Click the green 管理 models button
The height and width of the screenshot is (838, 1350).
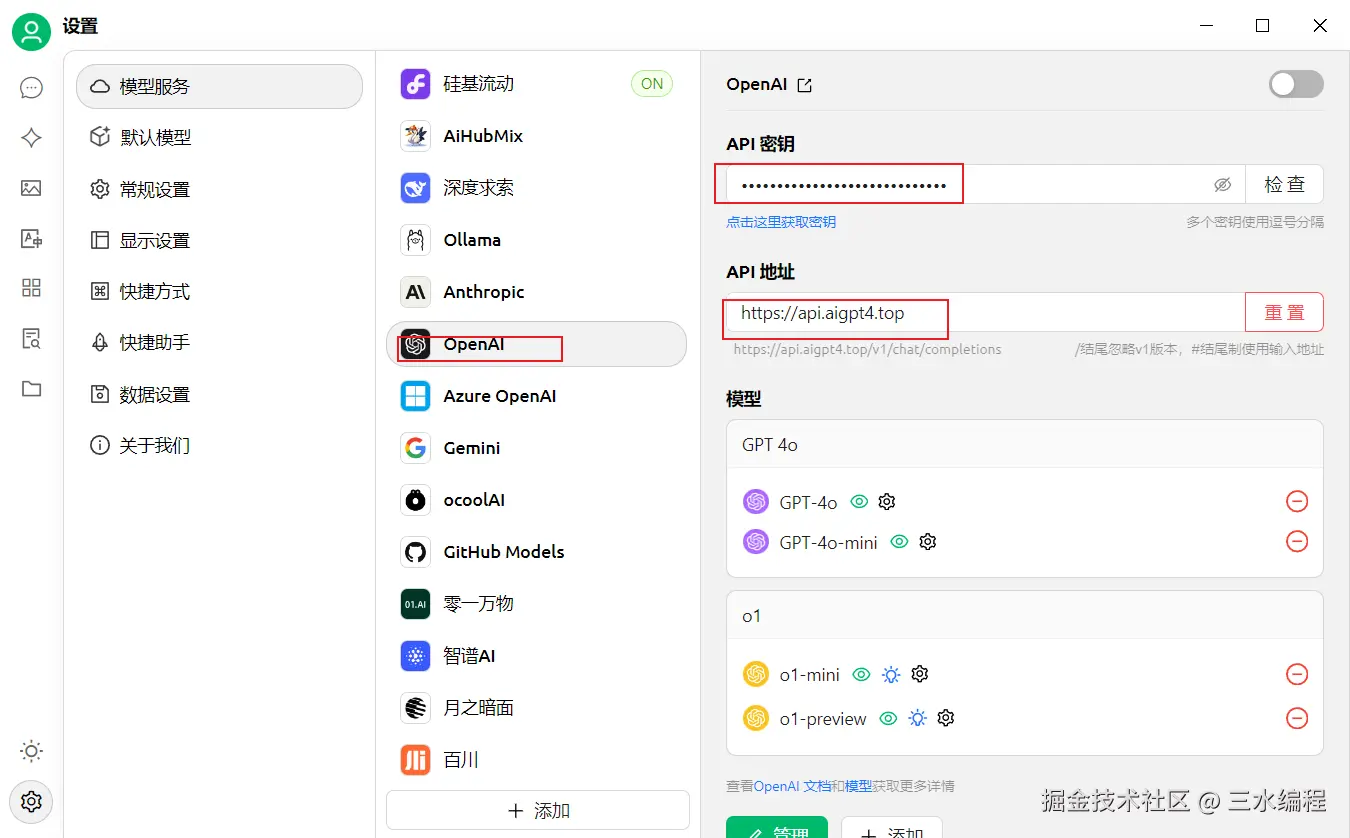777,828
